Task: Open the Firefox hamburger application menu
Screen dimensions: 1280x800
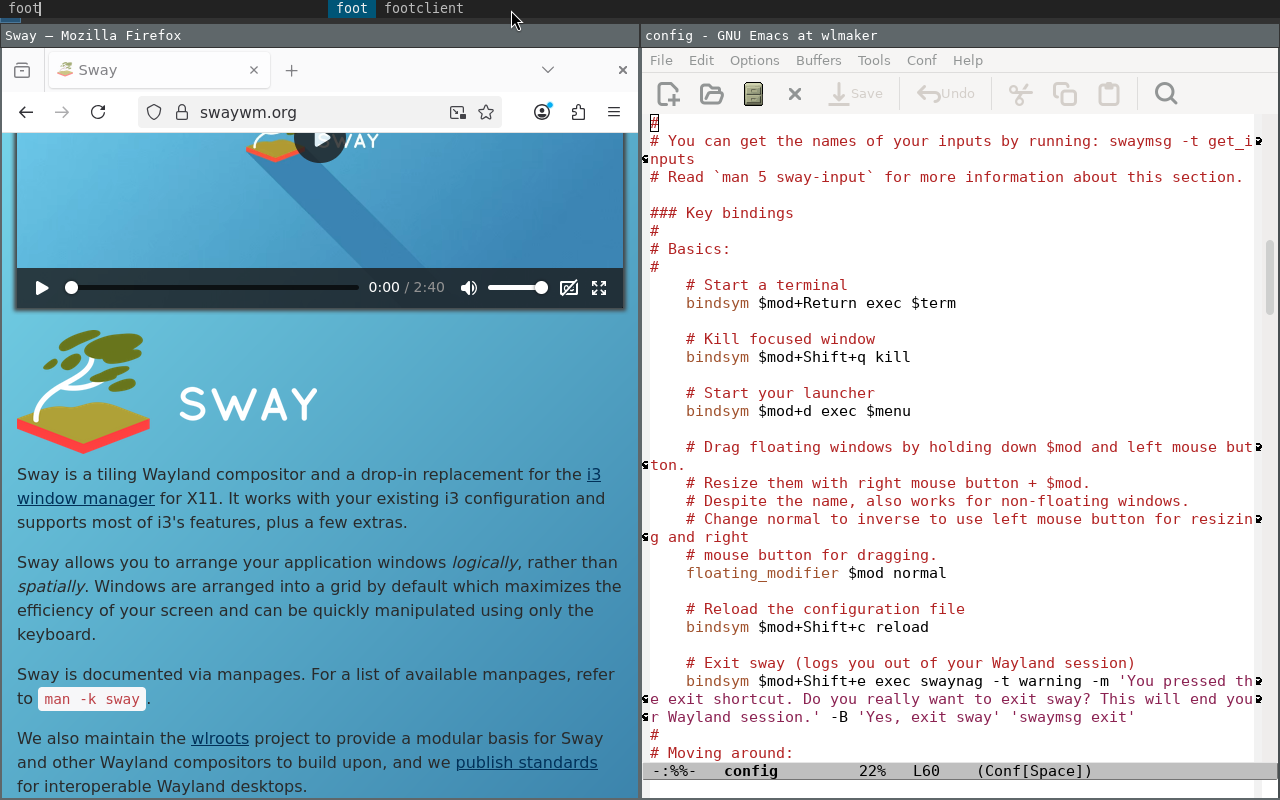Action: [x=614, y=112]
